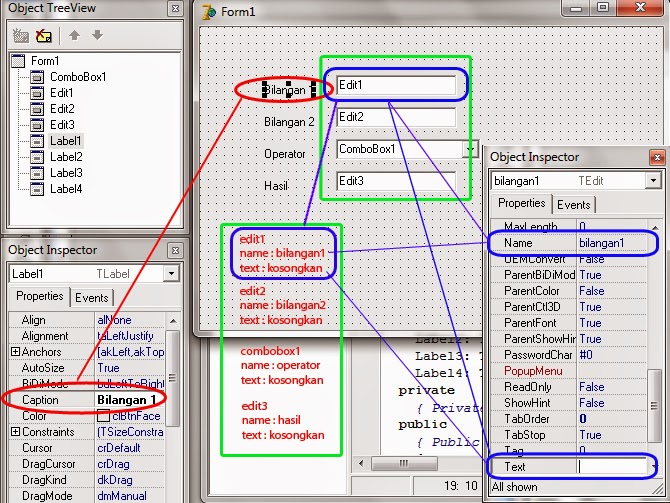Screen dimensions: 670x503
Task: Close the Object TreeView panel
Action: tap(175, 8)
